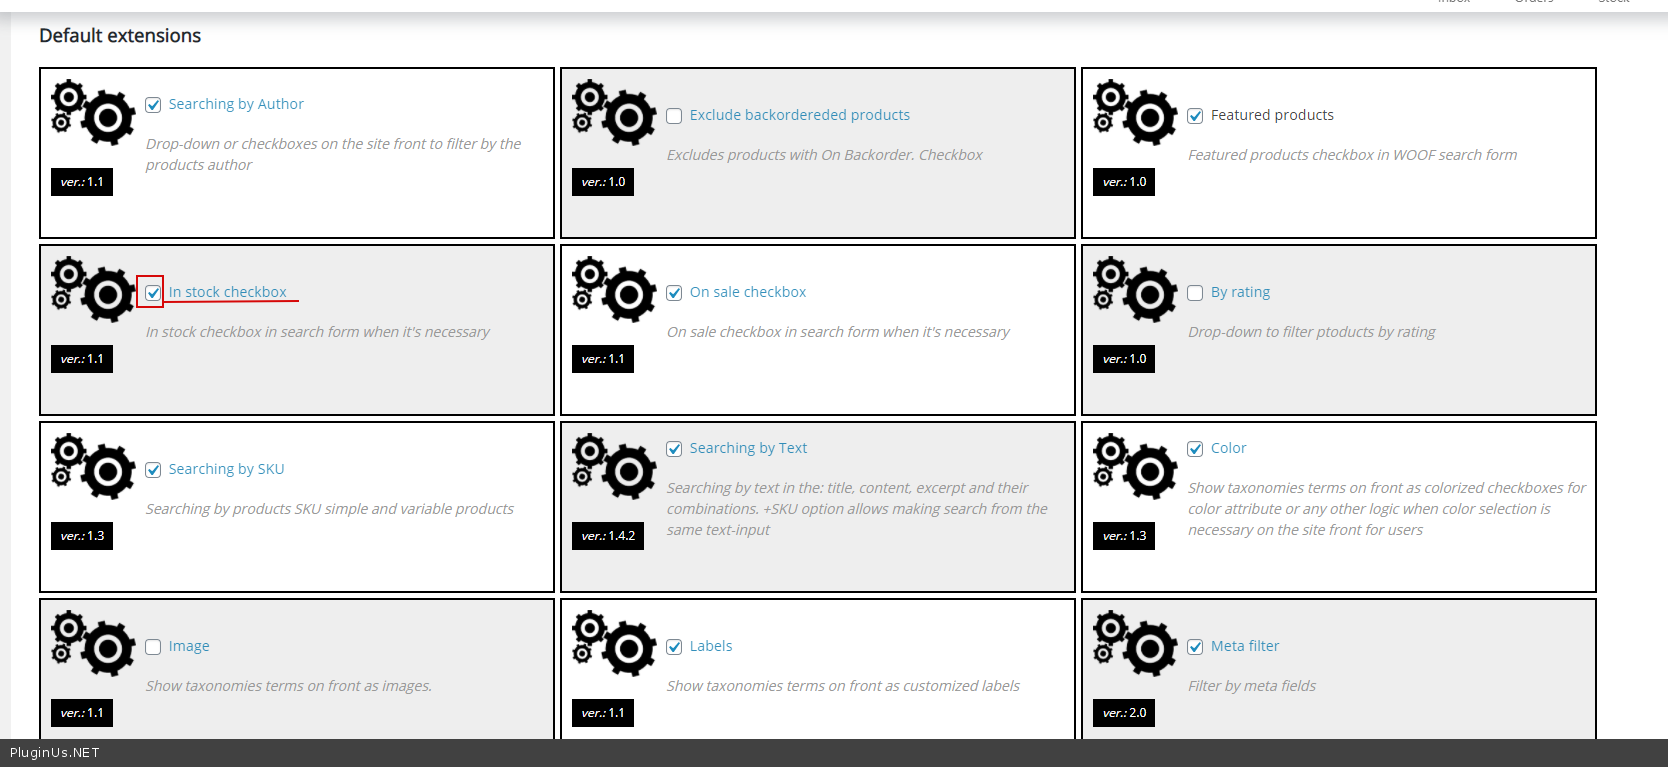Click the gears icon in On sale checkbox card
The height and width of the screenshot is (767, 1668).
614,290
